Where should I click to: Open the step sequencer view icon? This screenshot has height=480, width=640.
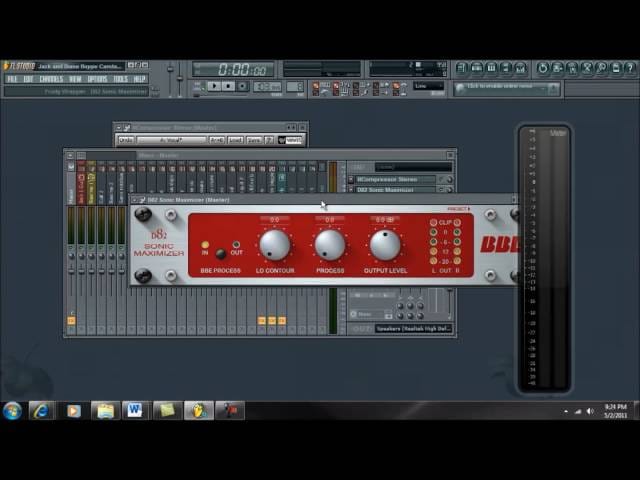click(x=476, y=68)
